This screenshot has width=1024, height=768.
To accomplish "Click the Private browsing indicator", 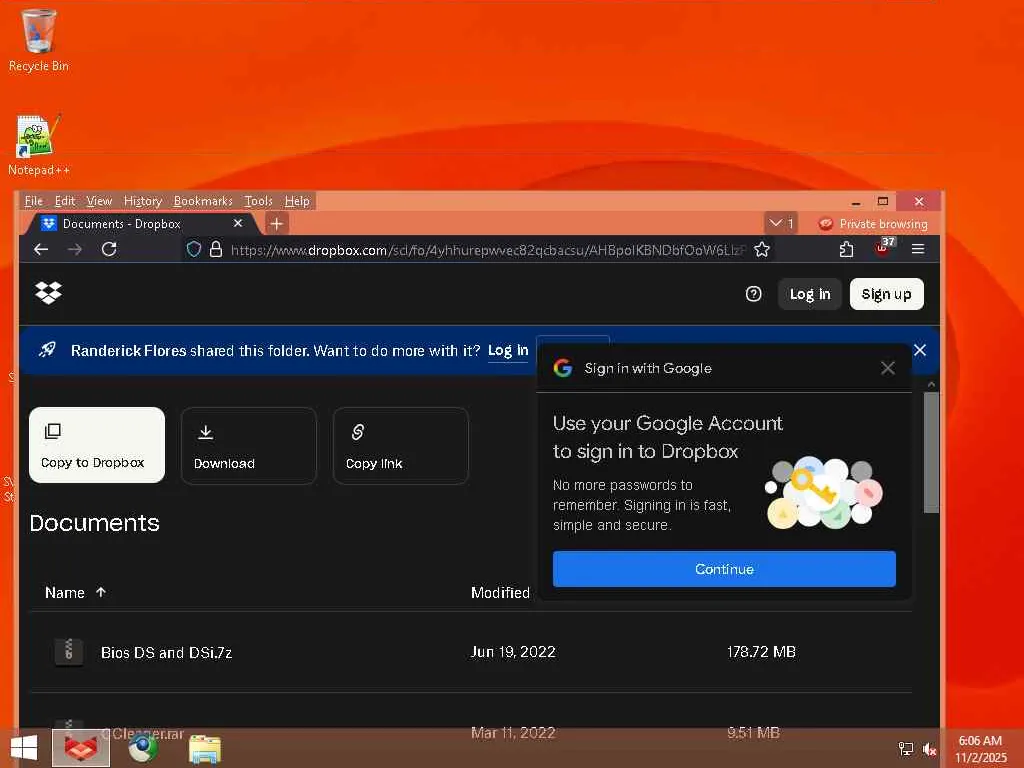I will [872, 224].
